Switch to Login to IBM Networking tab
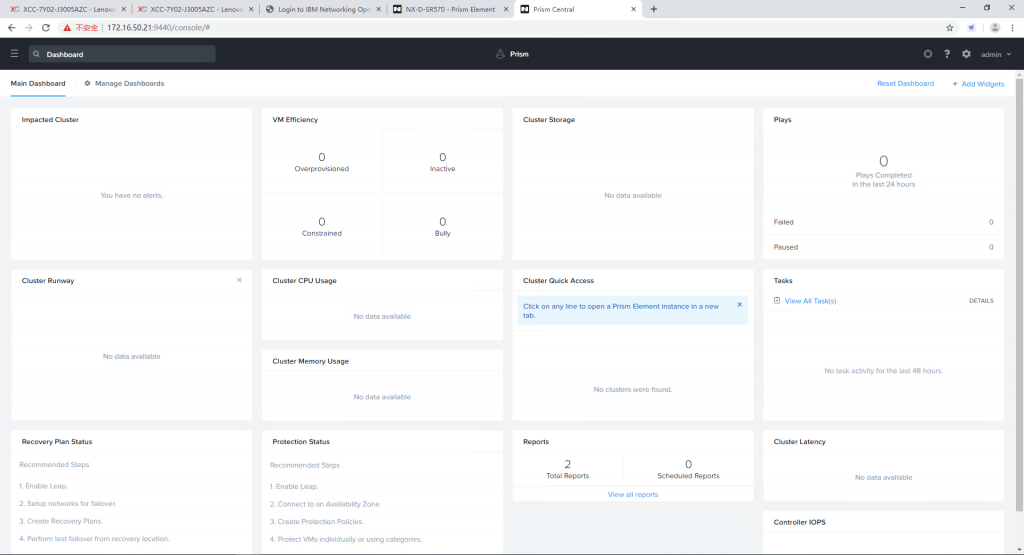Image resolution: width=1024 pixels, height=555 pixels. [x=324, y=9]
